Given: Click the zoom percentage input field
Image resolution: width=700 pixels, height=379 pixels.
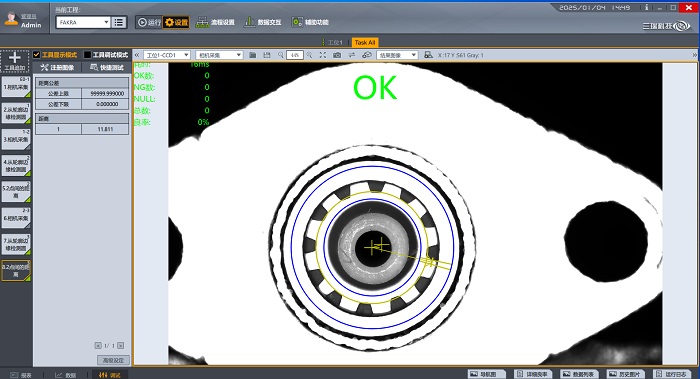Looking at the screenshot, I should [x=295, y=55].
